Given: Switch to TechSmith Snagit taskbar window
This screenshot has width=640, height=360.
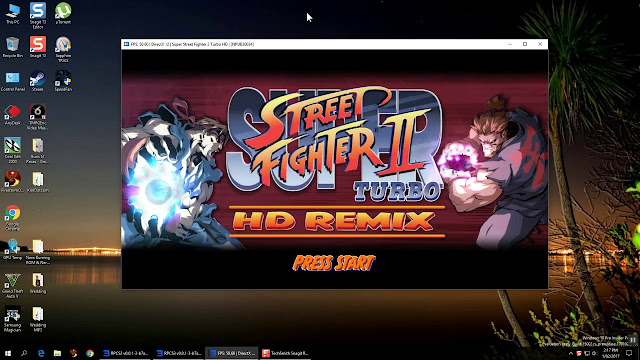Looking at the screenshot, I should point(285,353).
